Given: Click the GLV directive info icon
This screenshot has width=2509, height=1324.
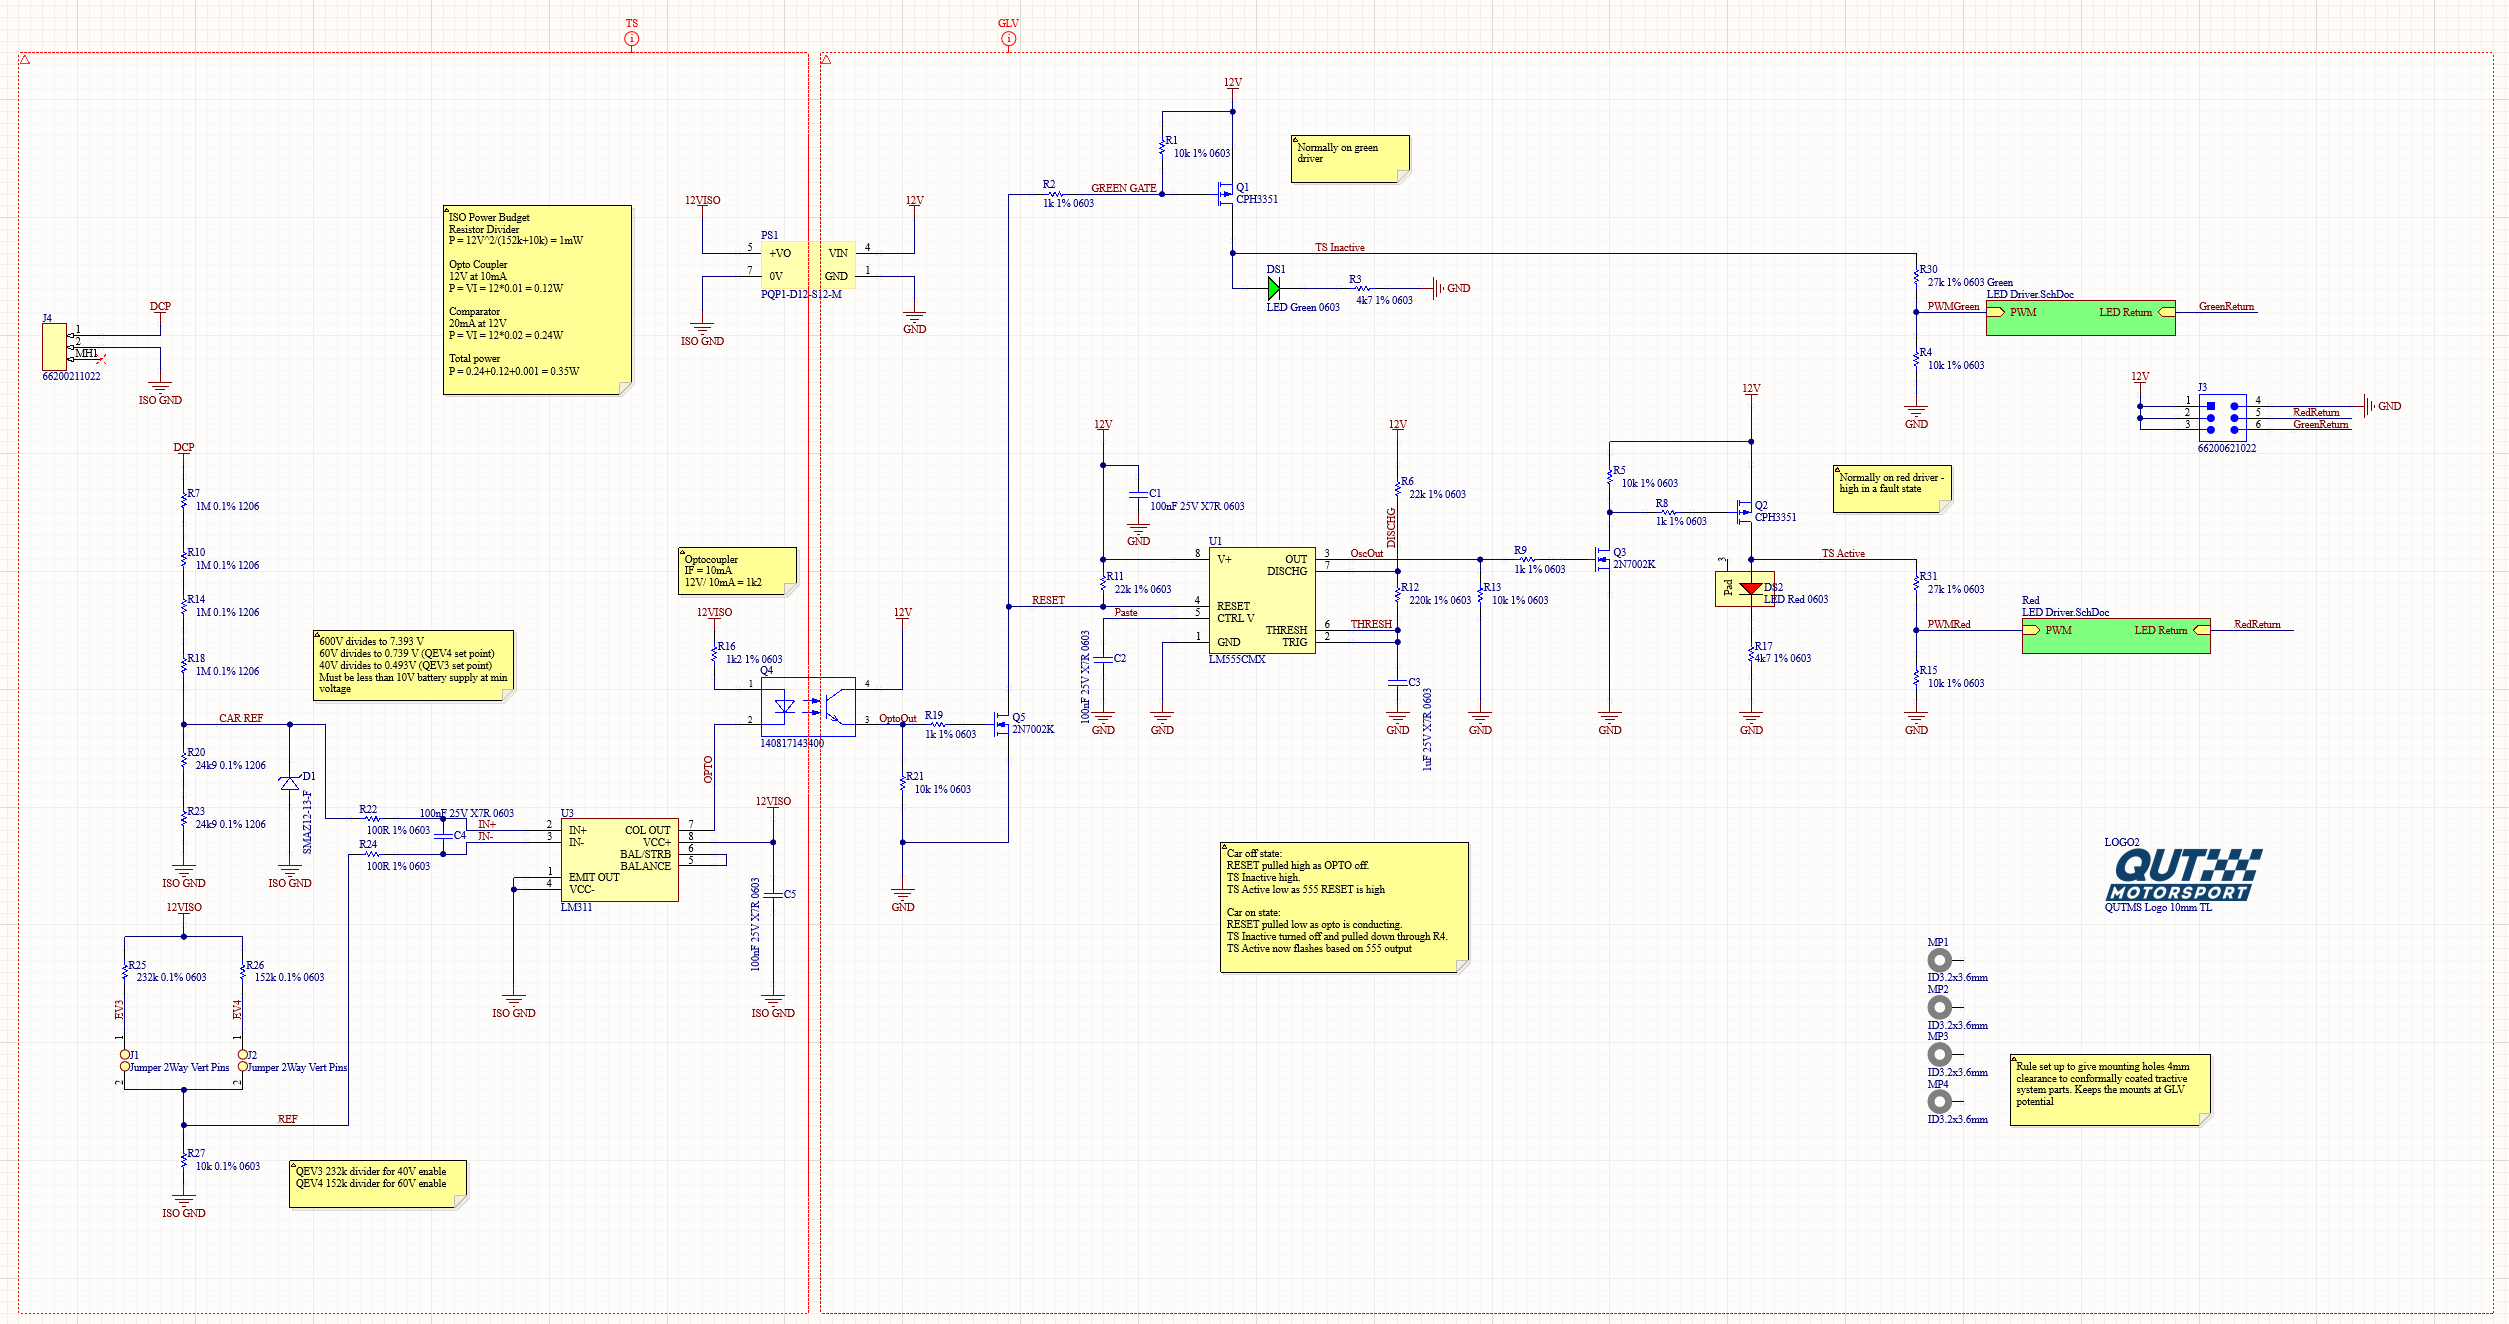Looking at the screenshot, I should click(1009, 36).
